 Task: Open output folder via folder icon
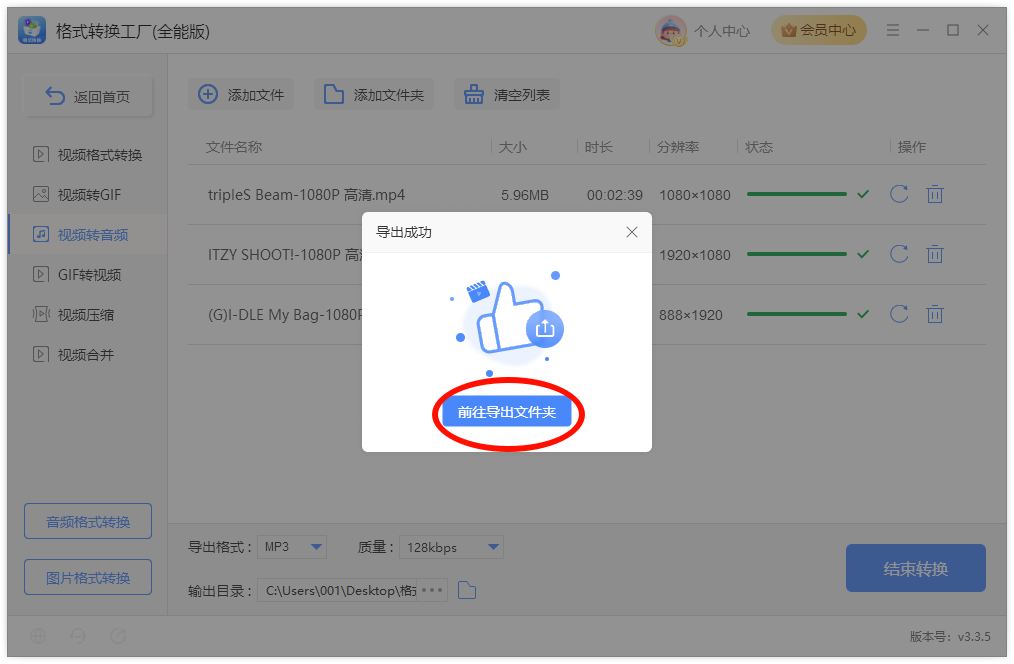pyautogui.click(x=467, y=590)
